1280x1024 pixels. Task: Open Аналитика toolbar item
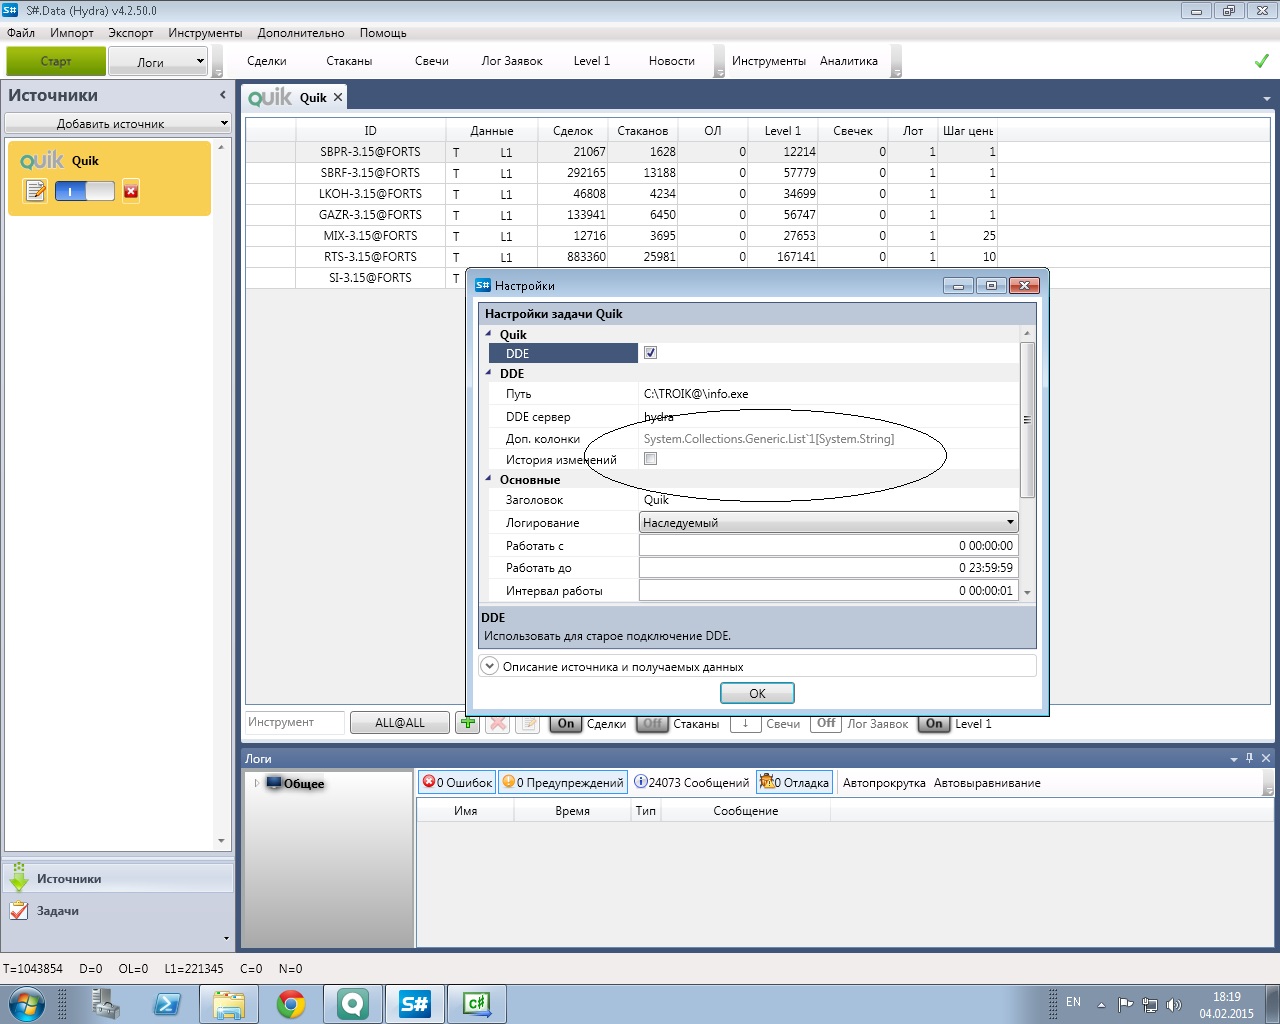[849, 61]
